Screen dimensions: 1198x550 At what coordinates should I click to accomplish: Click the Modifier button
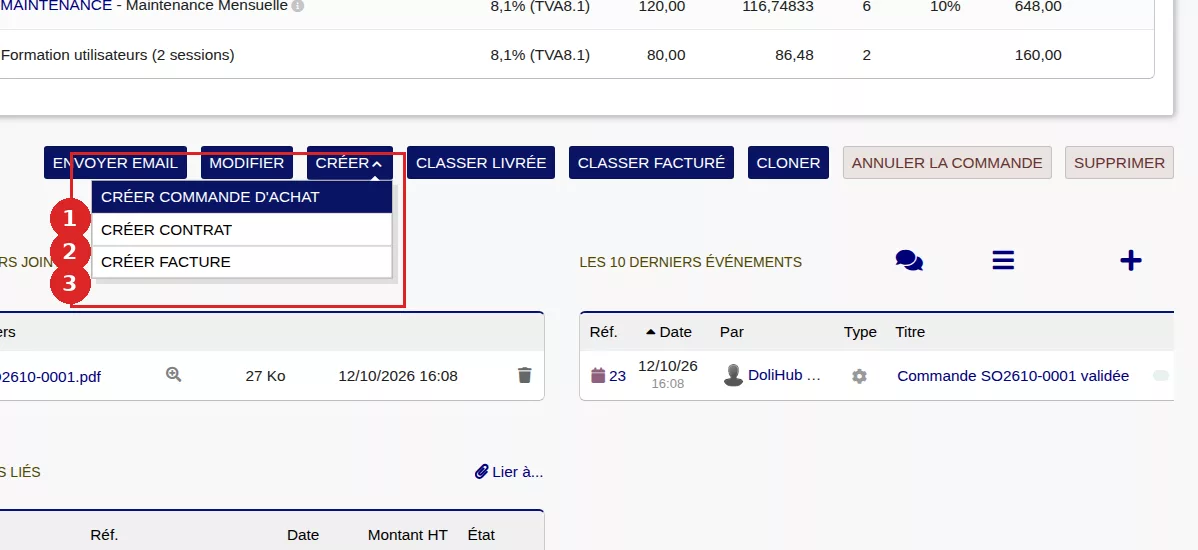coord(247,163)
